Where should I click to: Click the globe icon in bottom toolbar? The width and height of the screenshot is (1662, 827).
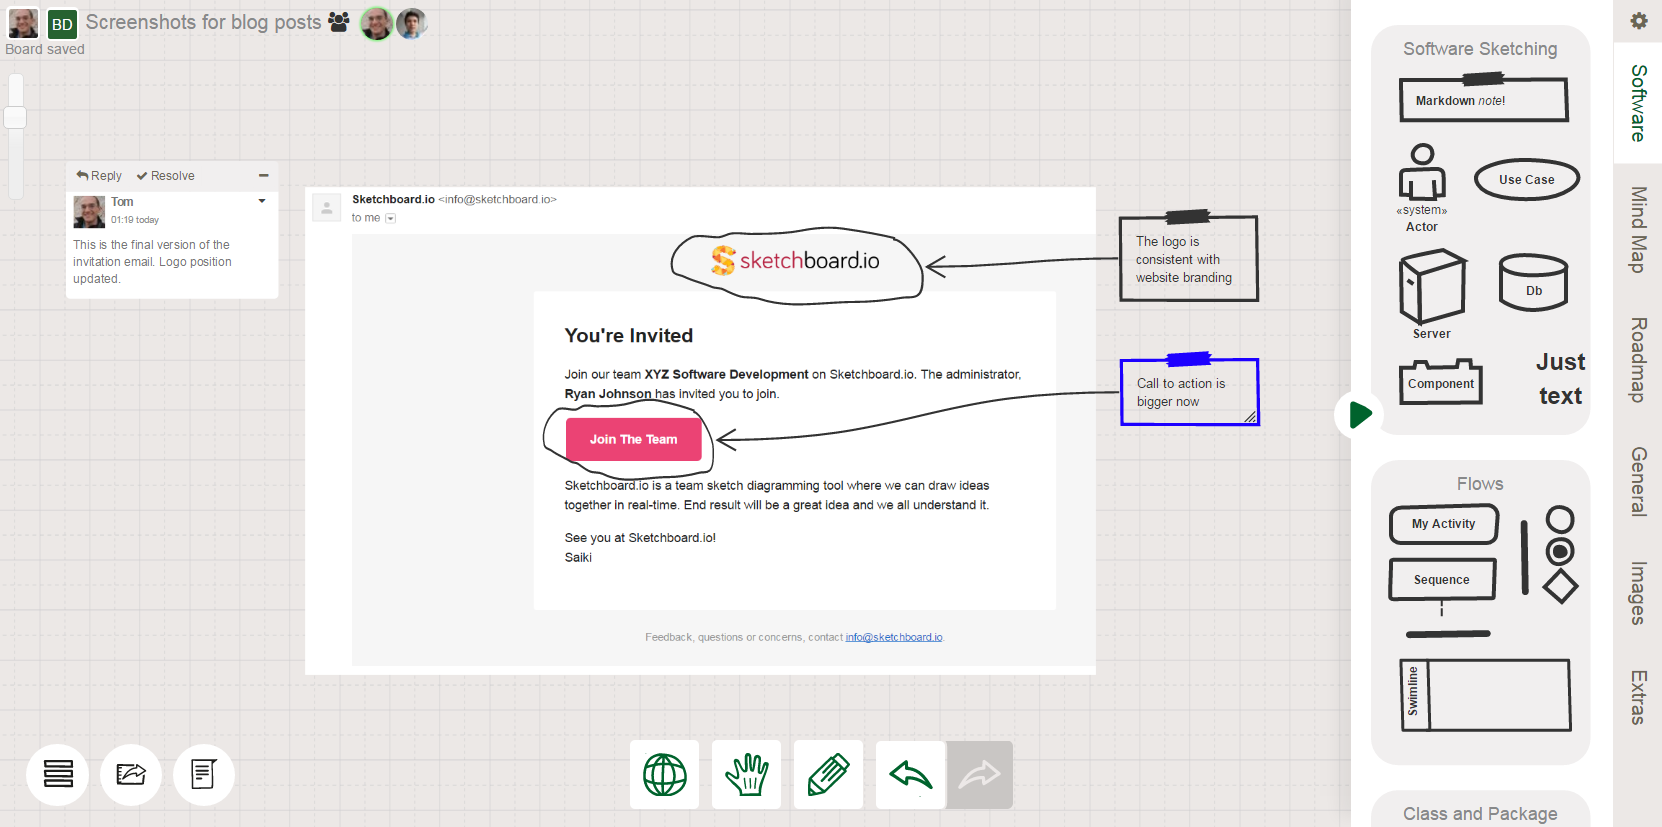(665, 775)
